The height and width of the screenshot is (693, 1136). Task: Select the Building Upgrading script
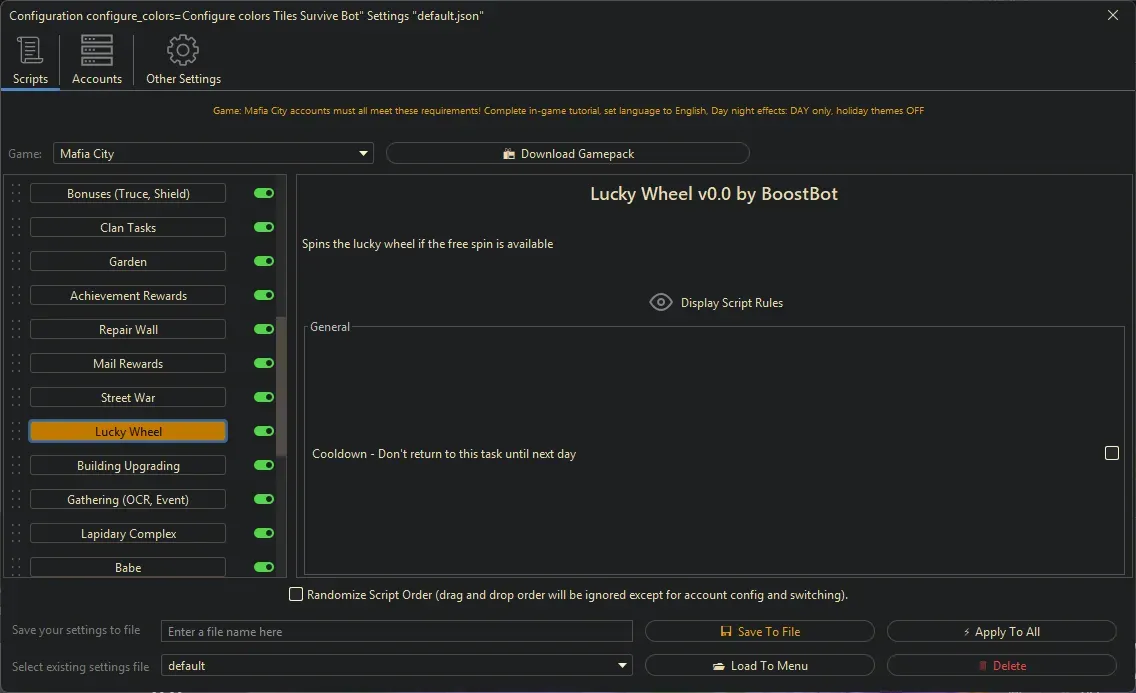[x=128, y=466]
